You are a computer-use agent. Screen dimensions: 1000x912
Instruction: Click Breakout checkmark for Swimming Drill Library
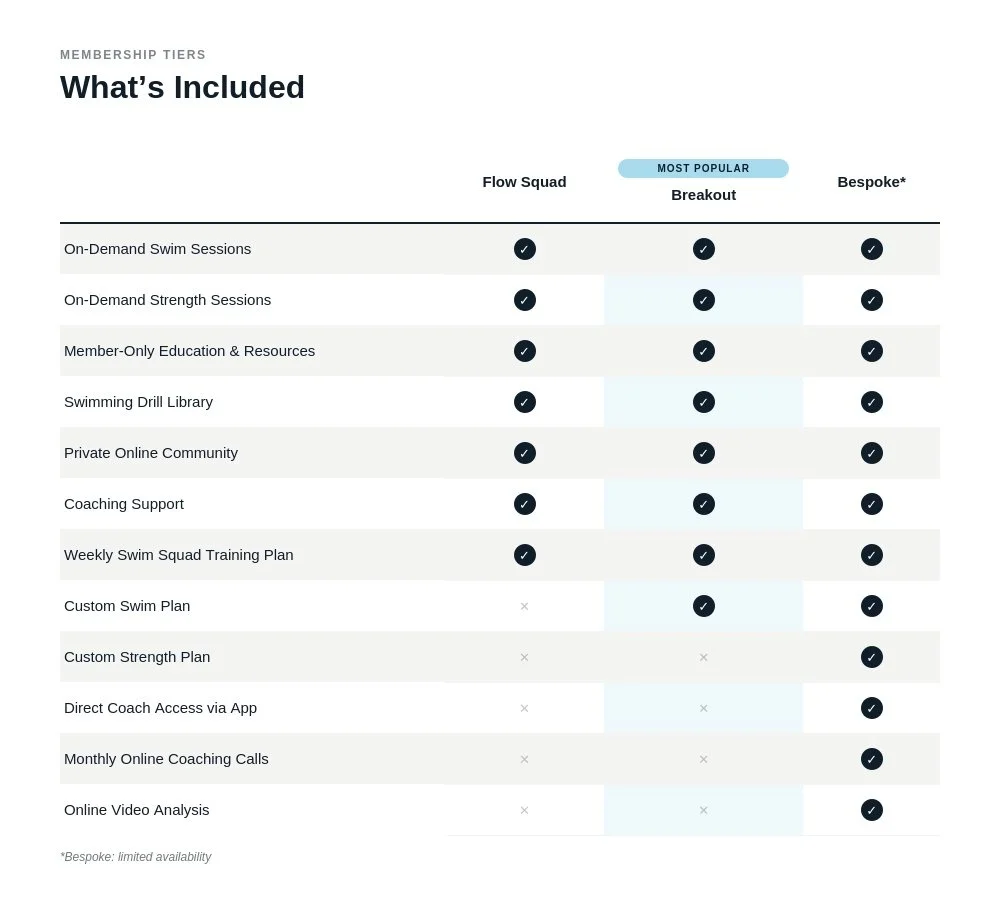tap(703, 402)
